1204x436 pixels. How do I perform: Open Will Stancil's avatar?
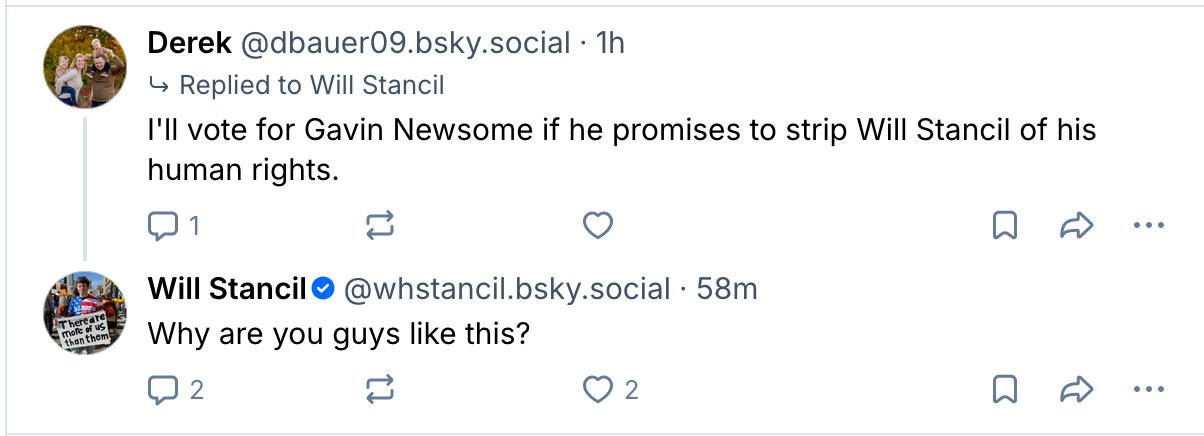tap(85, 312)
